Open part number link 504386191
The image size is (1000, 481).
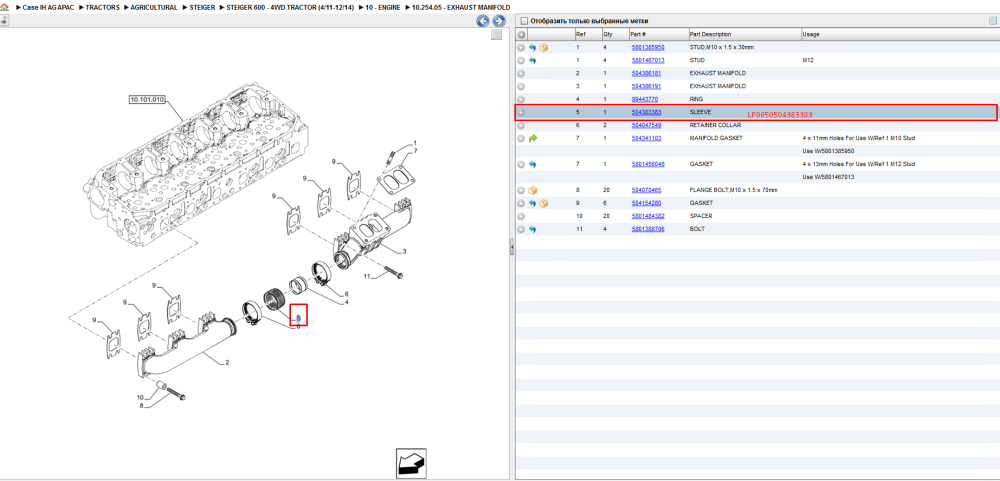(x=645, y=86)
